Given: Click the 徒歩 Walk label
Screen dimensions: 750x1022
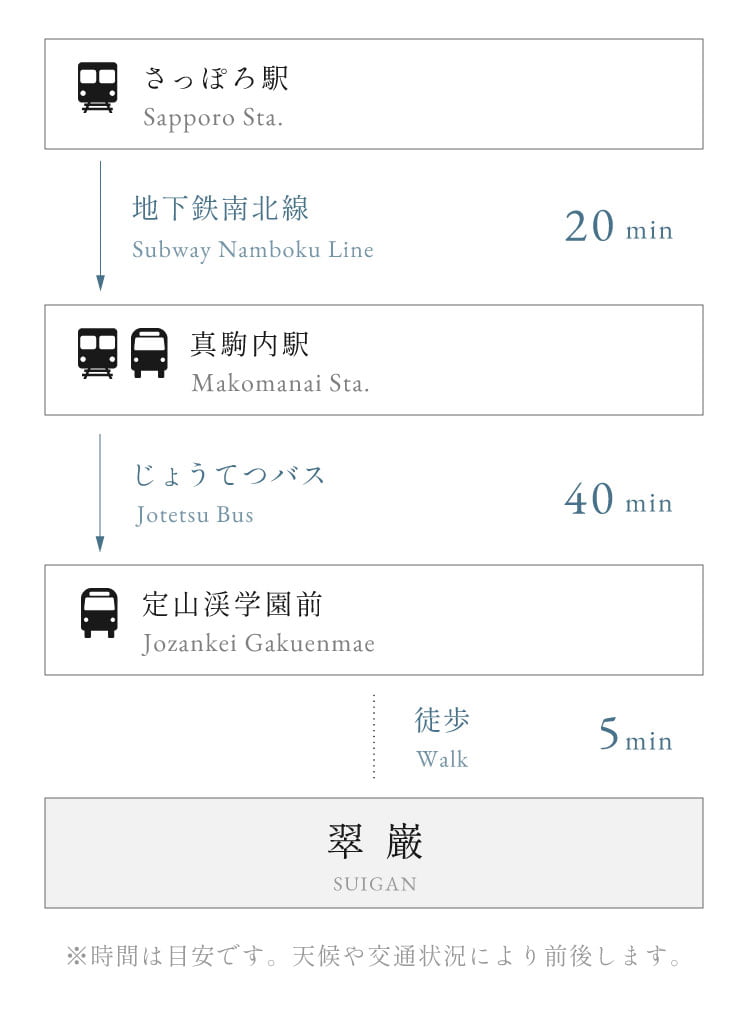Looking at the screenshot, I should 442,738.
